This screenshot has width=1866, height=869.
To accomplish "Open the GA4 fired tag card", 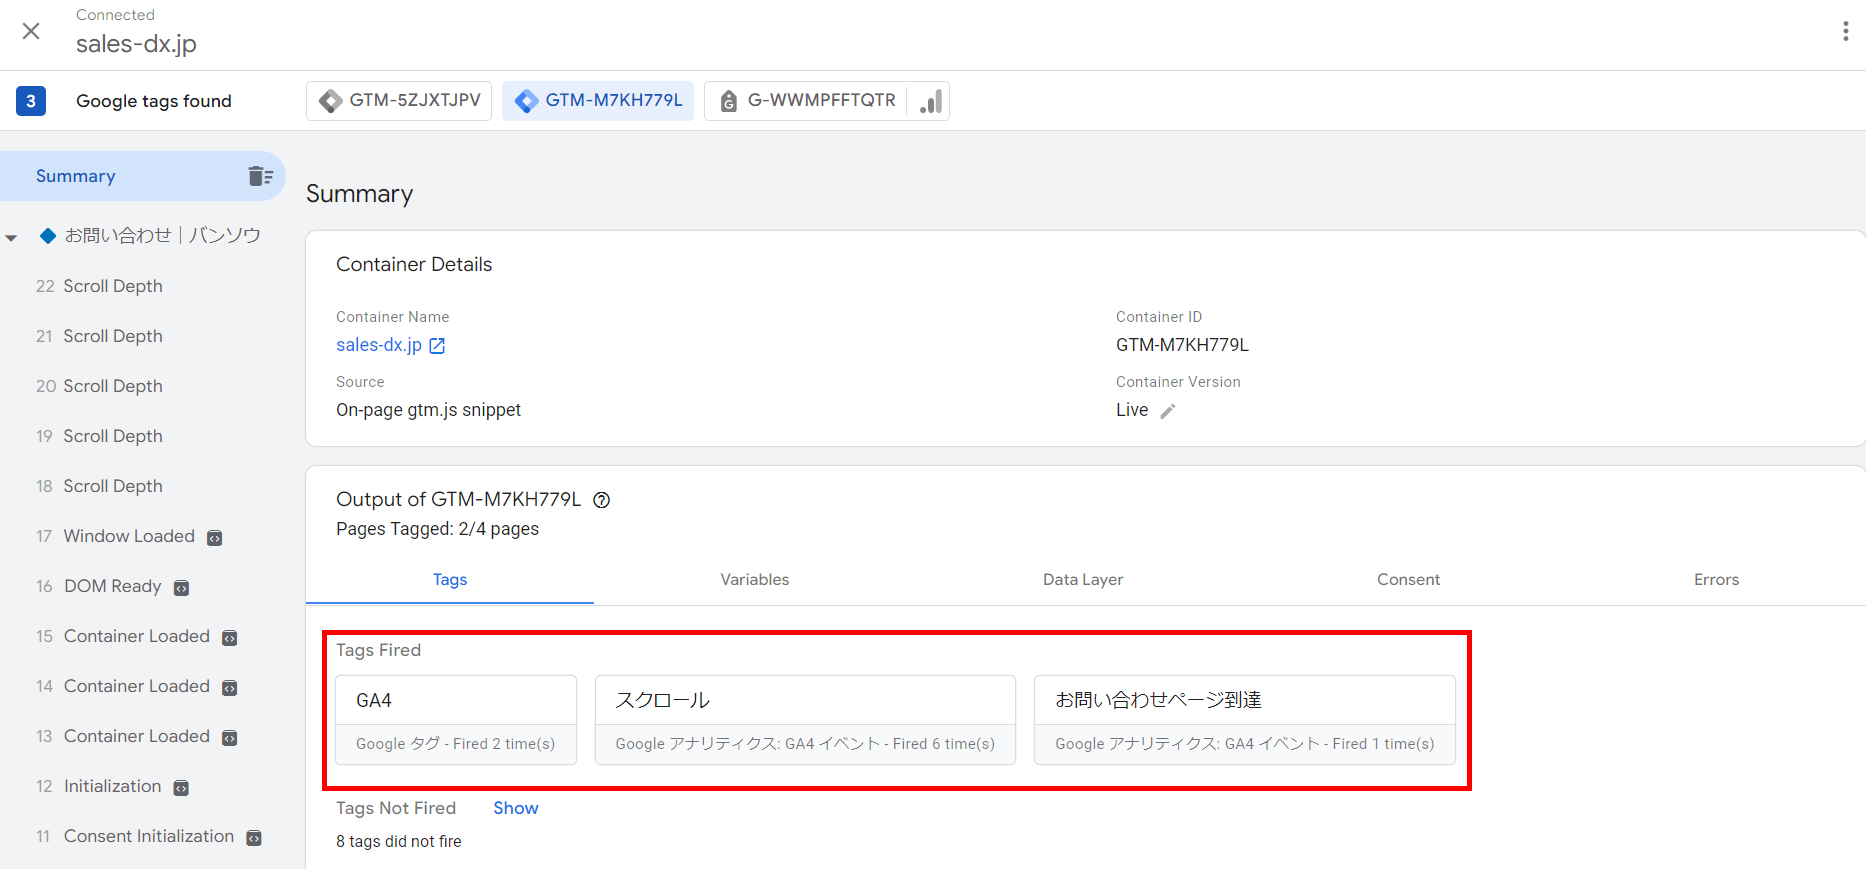I will pyautogui.click(x=456, y=720).
